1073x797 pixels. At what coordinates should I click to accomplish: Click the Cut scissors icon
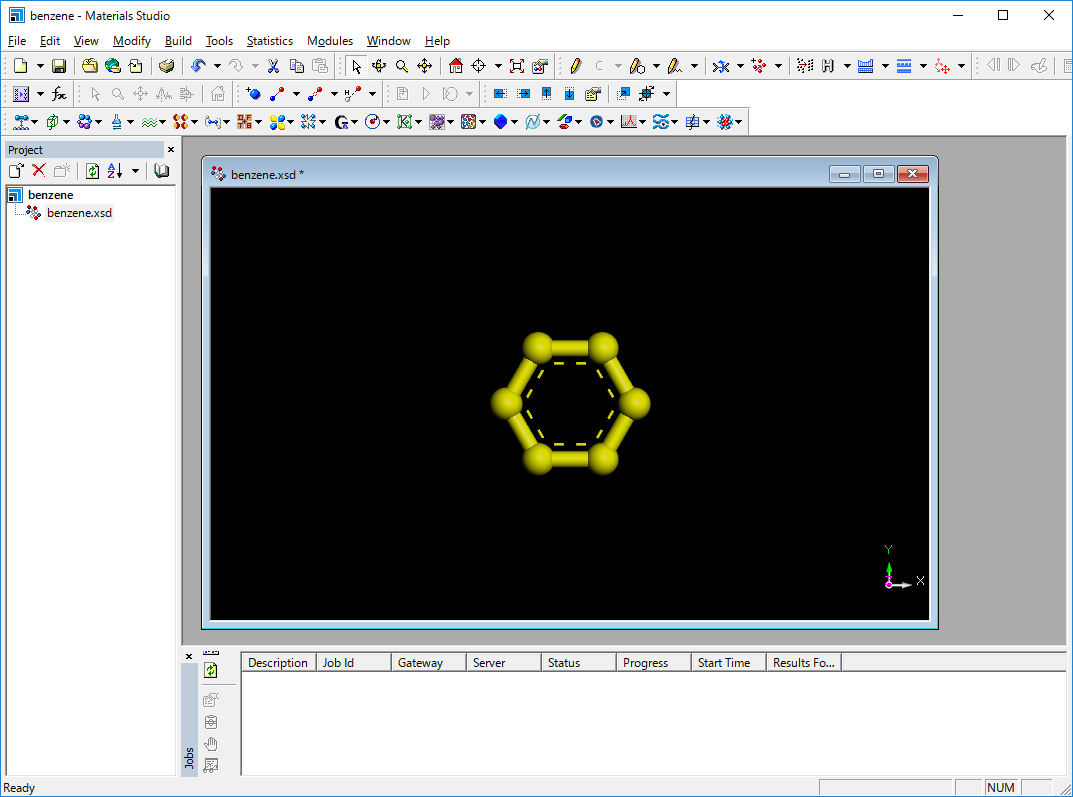click(272, 66)
